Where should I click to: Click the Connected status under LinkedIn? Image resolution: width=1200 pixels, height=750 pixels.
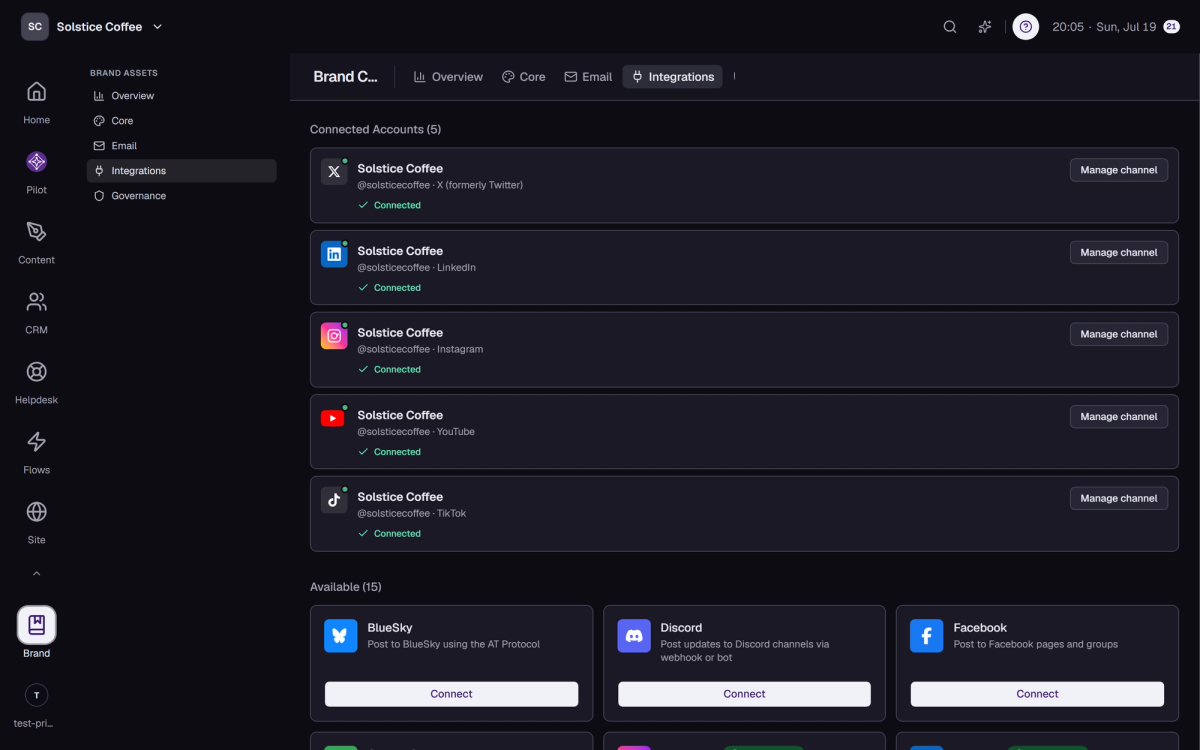click(x=389, y=288)
